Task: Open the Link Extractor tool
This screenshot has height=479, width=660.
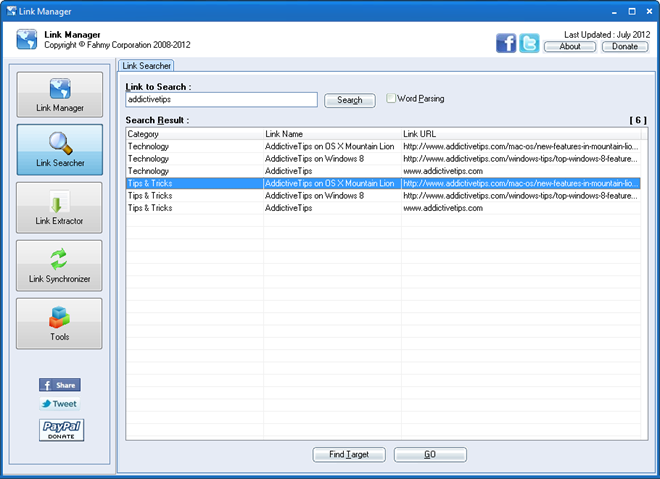Action: pyautogui.click(x=59, y=208)
